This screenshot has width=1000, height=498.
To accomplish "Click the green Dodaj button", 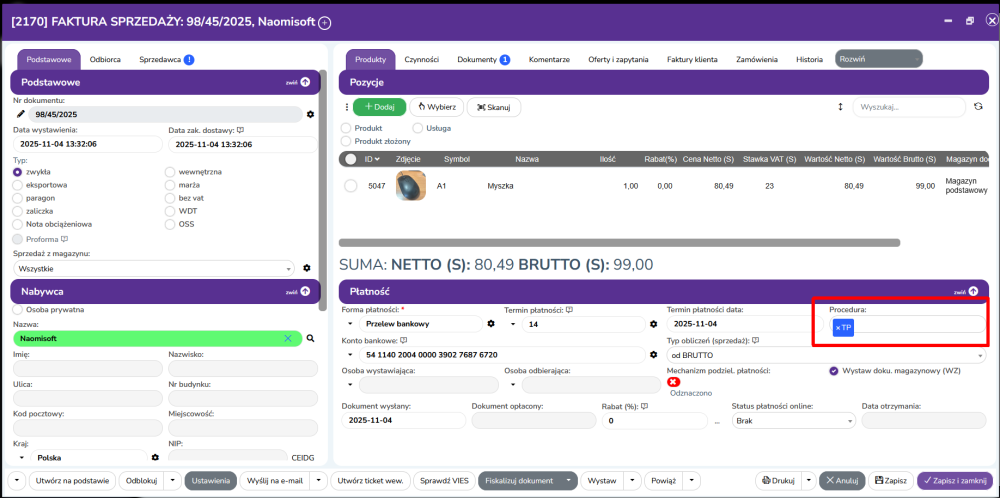I will tap(378, 107).
